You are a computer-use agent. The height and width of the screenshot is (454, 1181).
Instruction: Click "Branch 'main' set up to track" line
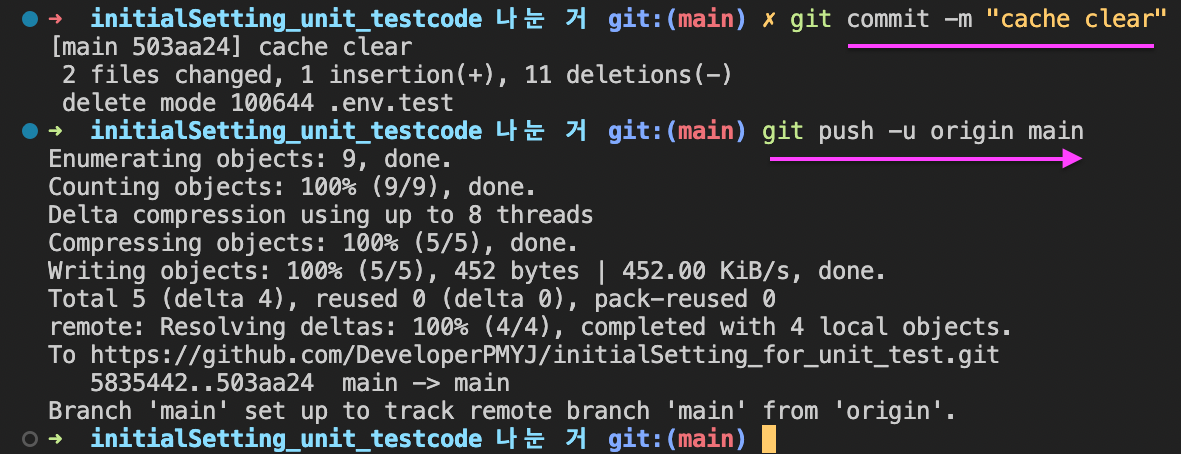(x=502, y=410)
